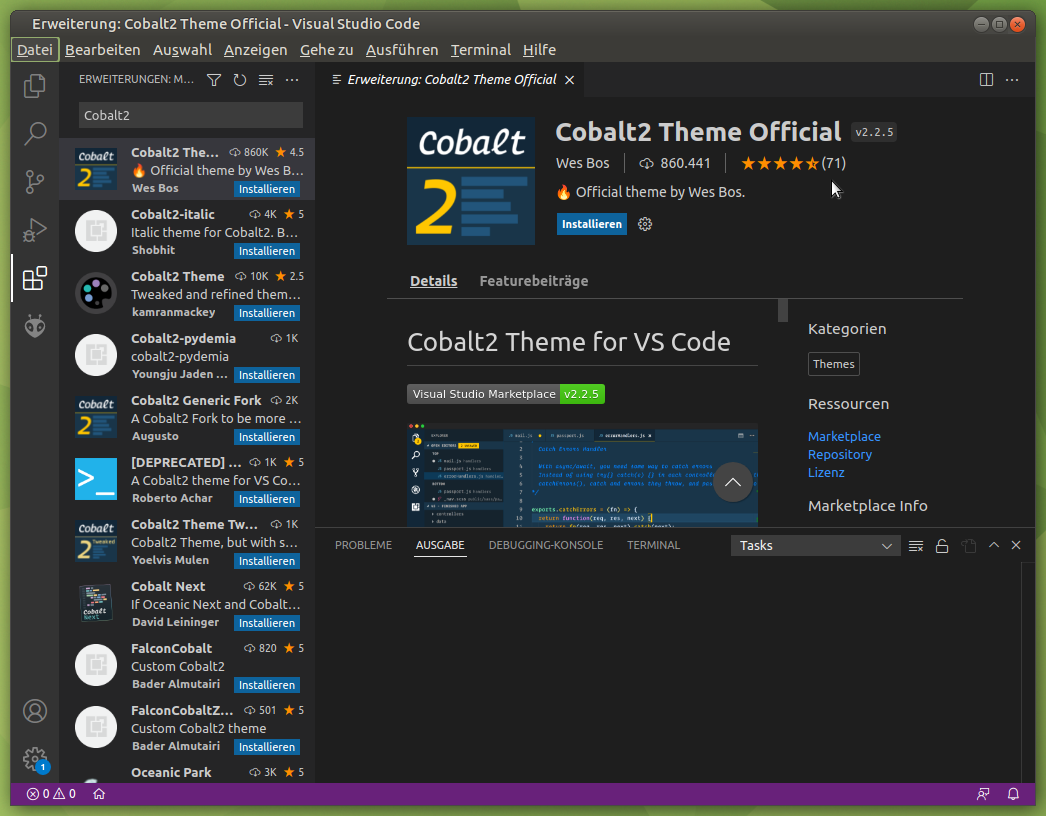Open the Extensions view icon
The width and height of the screenshot is (1046, 816).
[x=35, y=278]
